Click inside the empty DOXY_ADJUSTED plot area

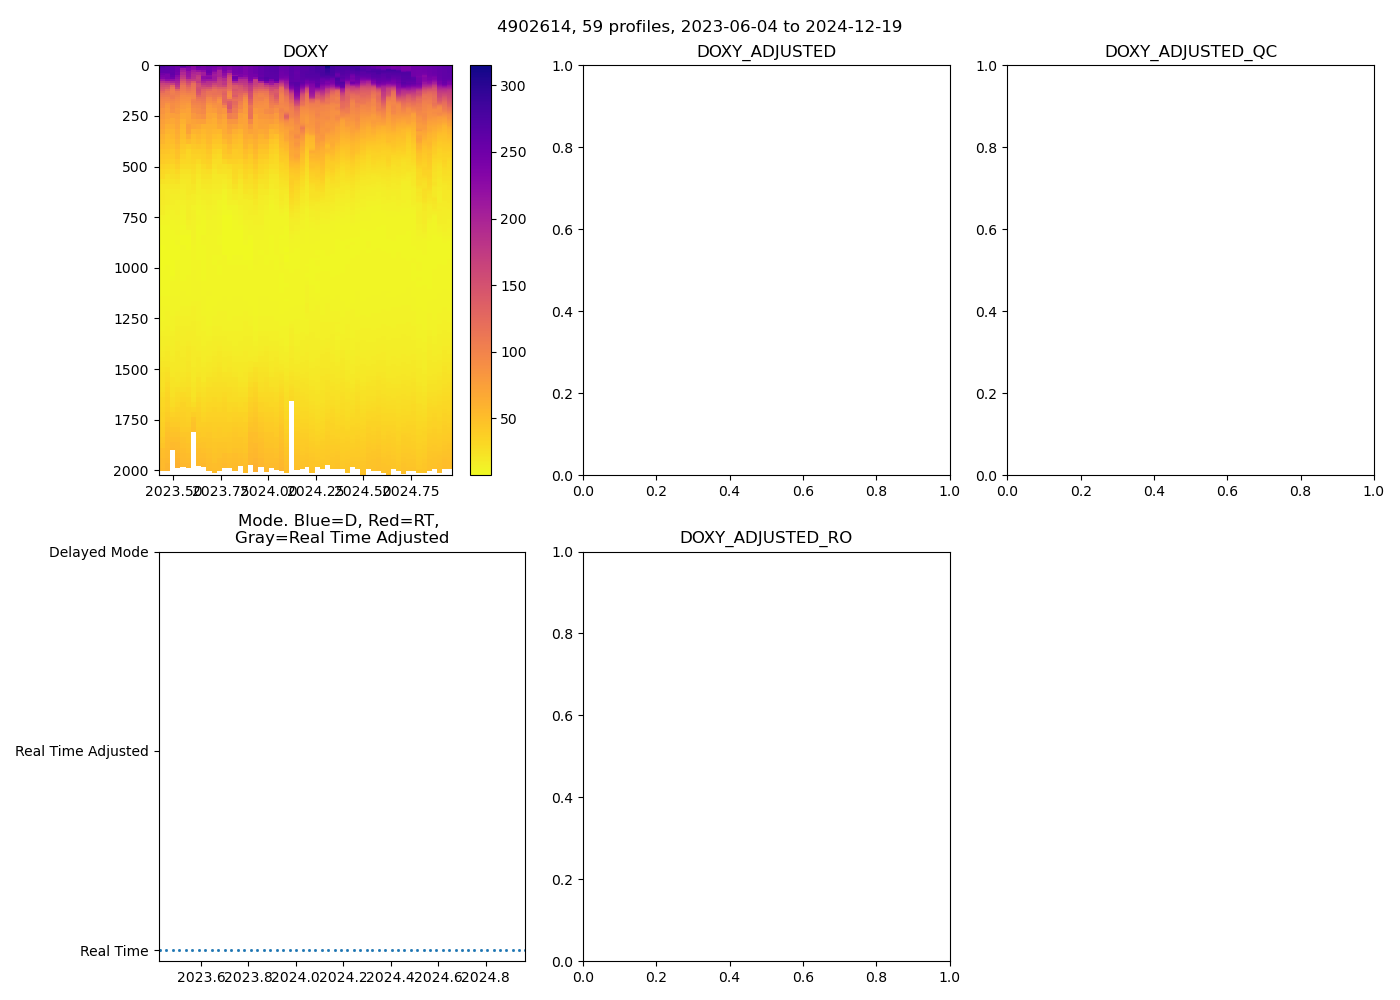766,270
